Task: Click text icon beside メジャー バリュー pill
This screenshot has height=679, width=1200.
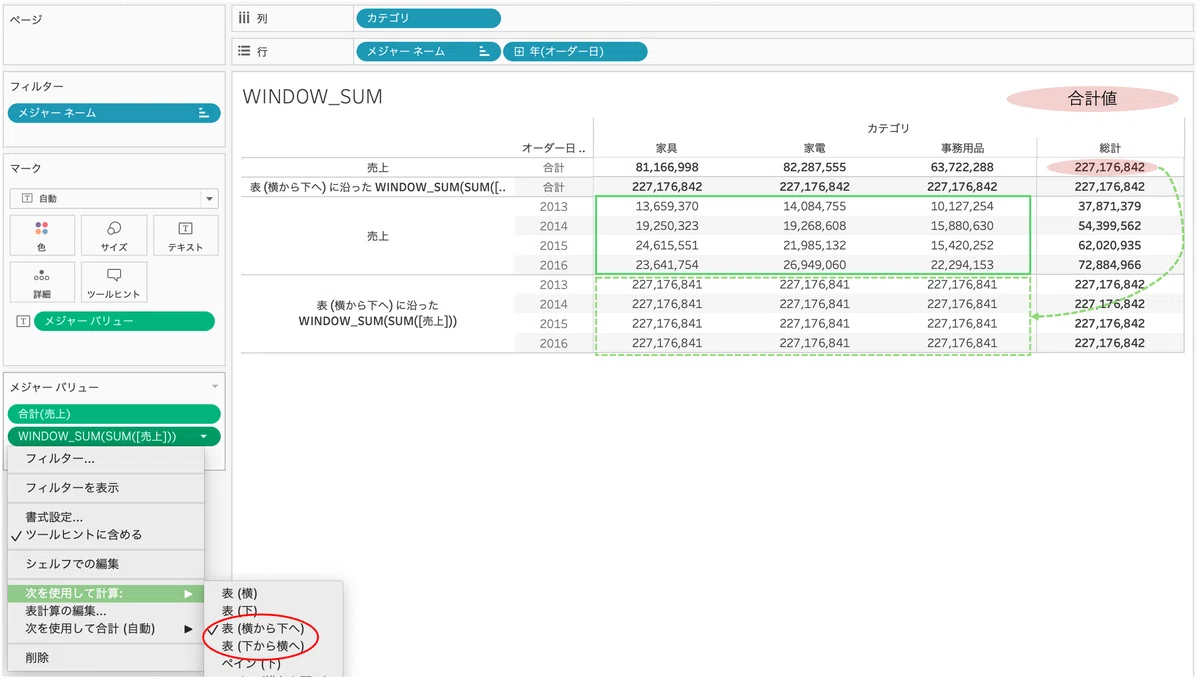Action: [23, 321]
